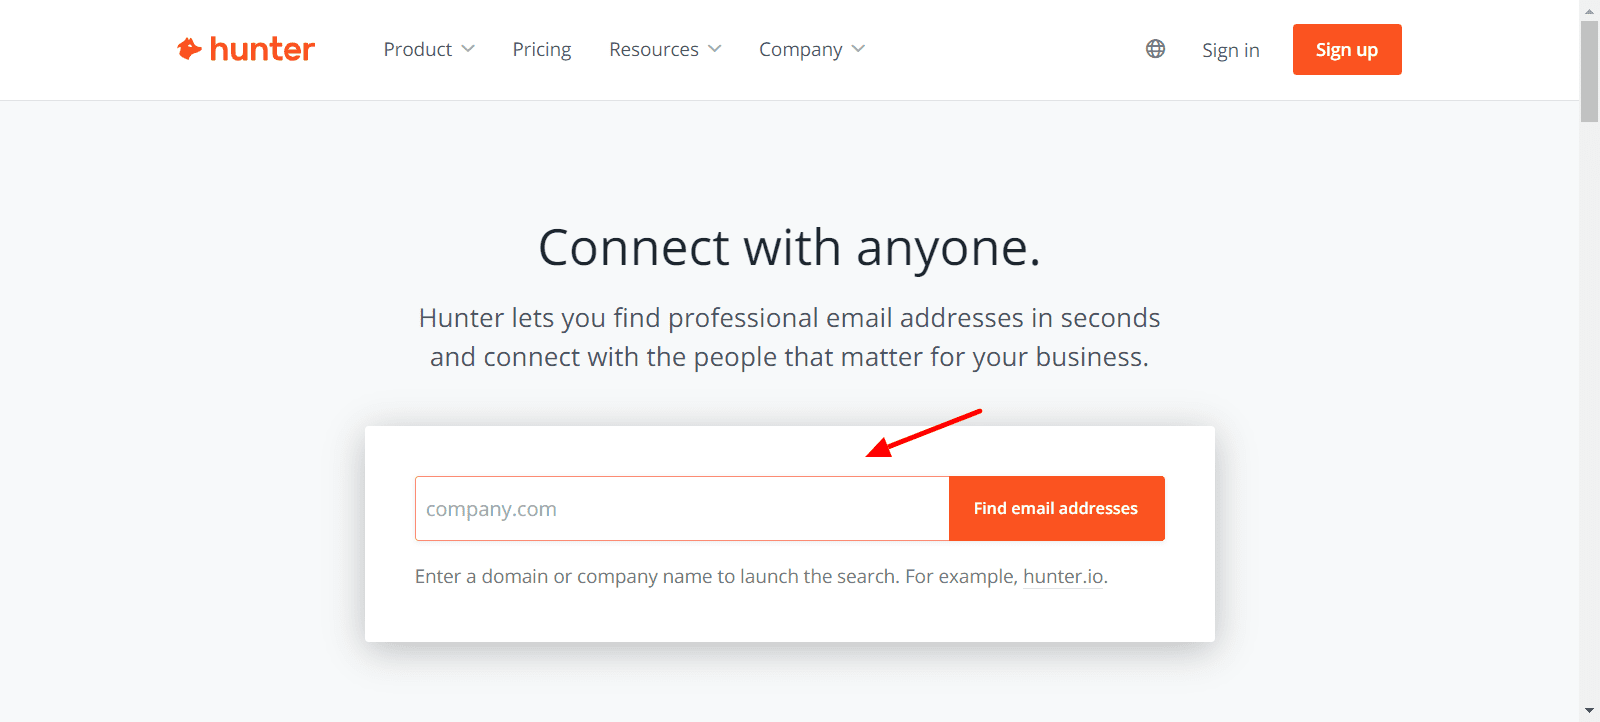Open the Company menu label

click(x=800, y=49)
